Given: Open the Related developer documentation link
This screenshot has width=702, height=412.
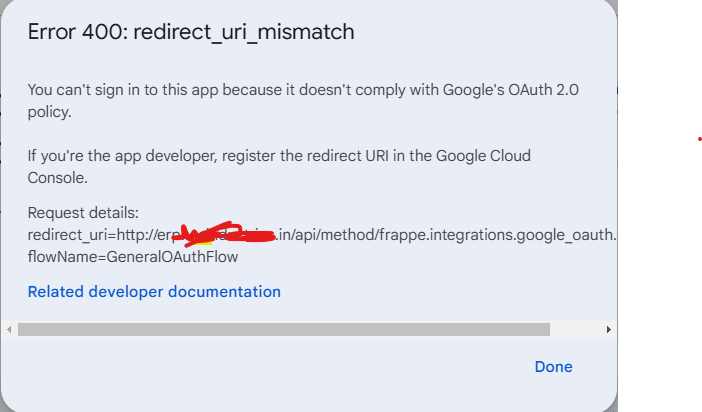Looking at the screenshot, I should (154, 292).
